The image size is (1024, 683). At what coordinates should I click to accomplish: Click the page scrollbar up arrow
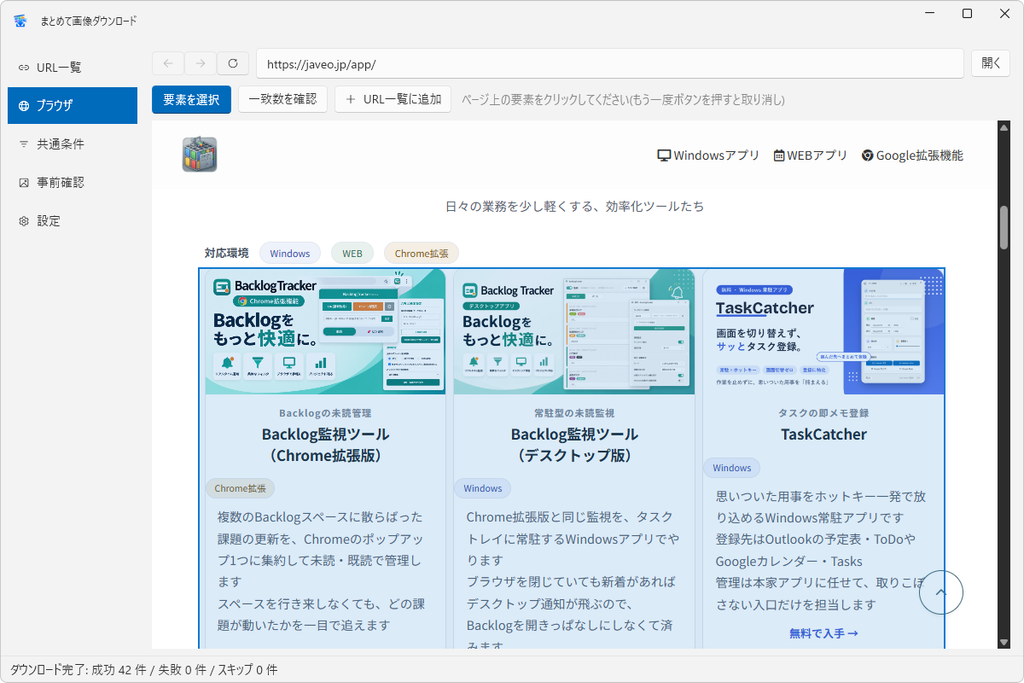(1004, 127)
